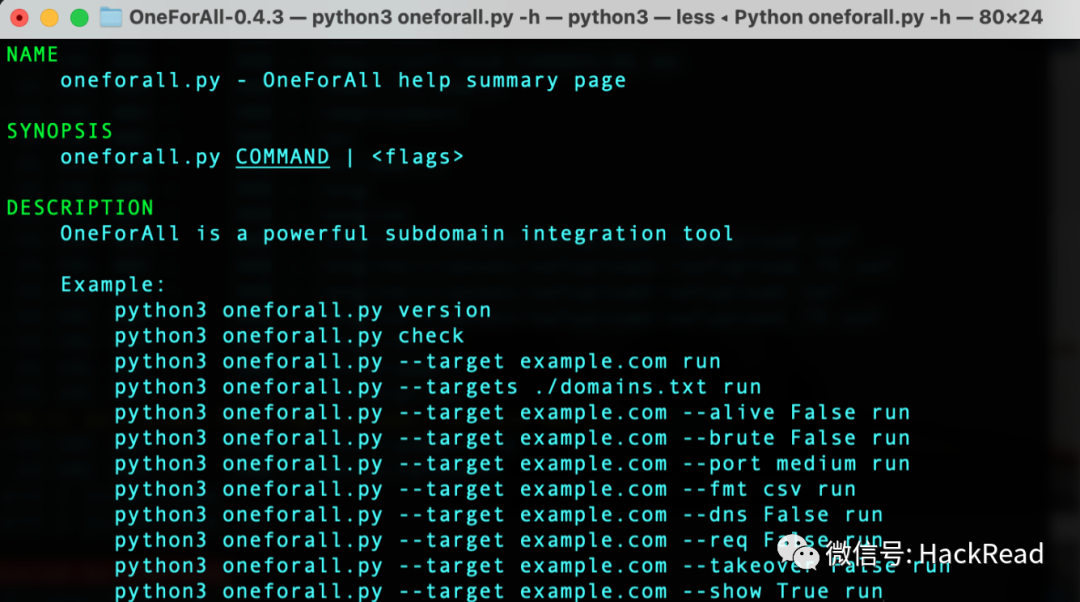Click the "--fmt csv" option text
This screenshot has width=1080, height=602.
click(742, 490)
